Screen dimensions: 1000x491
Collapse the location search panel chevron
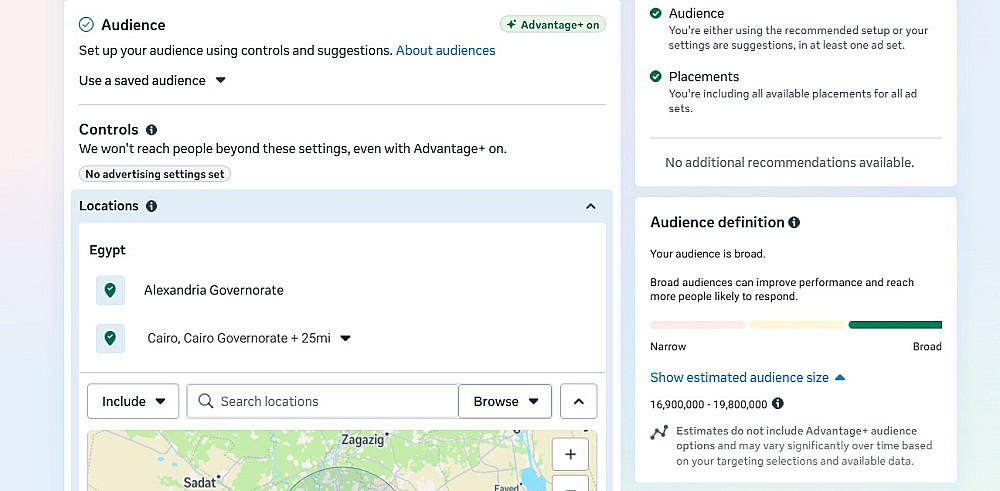point(578,401)
